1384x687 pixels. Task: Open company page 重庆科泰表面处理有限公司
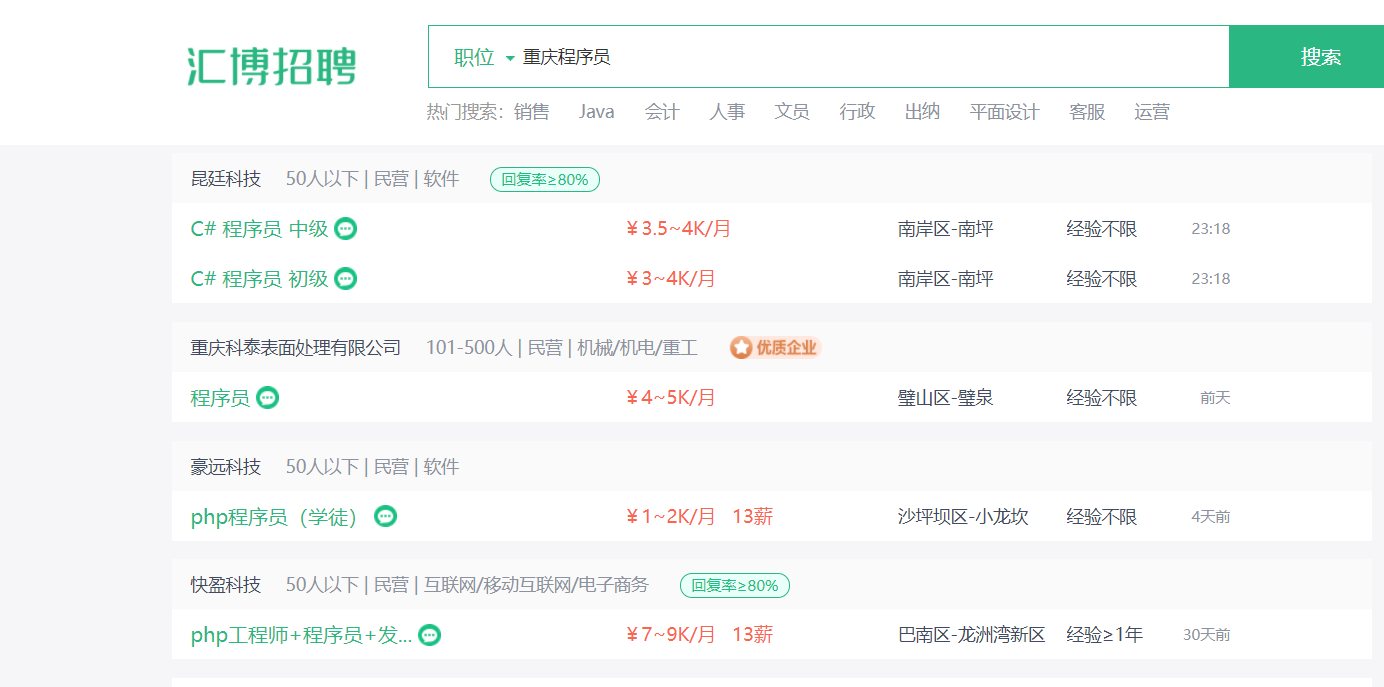[x=296, y=348]
